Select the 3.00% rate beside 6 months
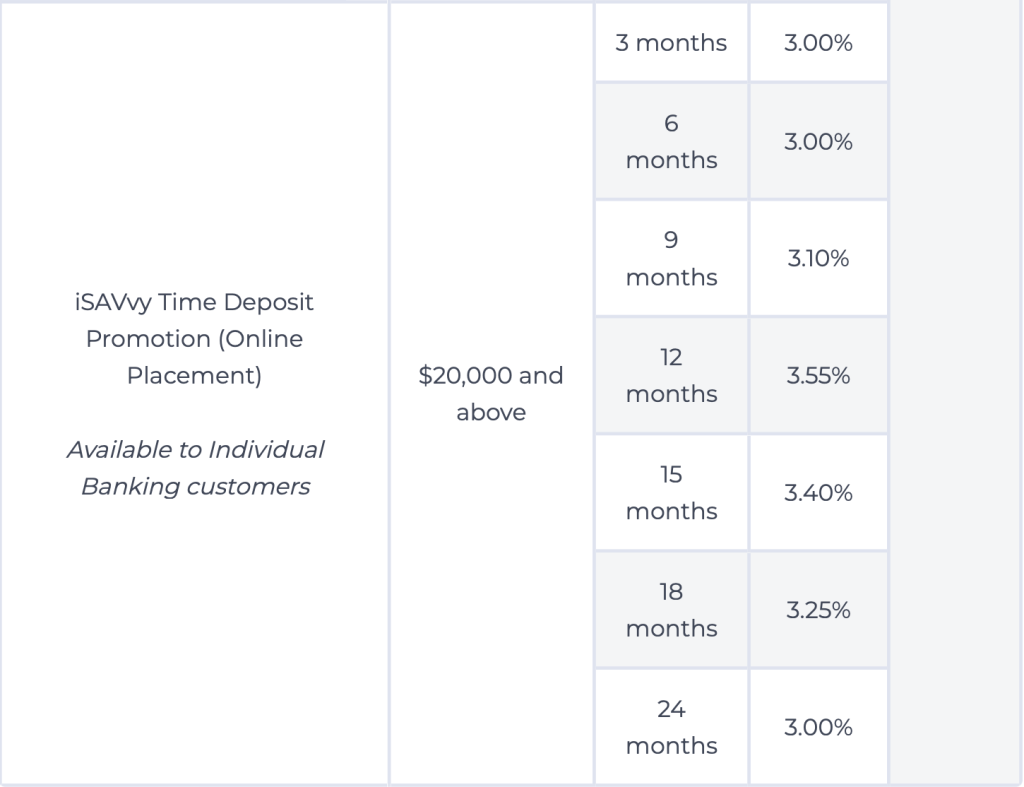Viewport: 1024px width, 787px height. point(818,141)
